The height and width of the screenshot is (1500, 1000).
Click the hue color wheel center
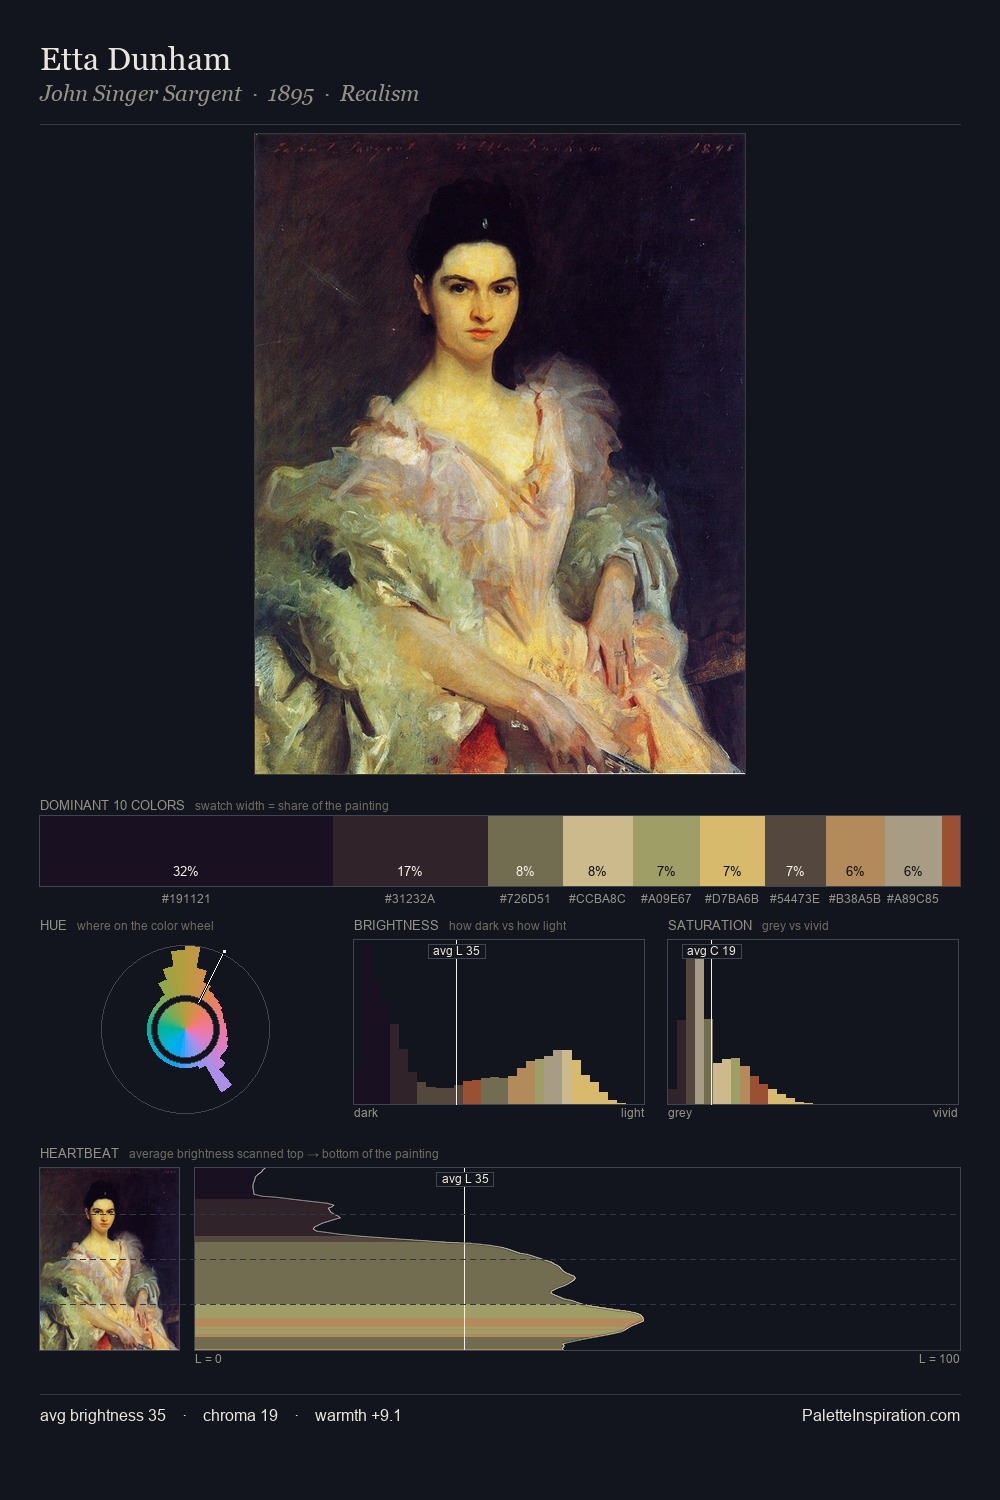[x=185, y=1029]
